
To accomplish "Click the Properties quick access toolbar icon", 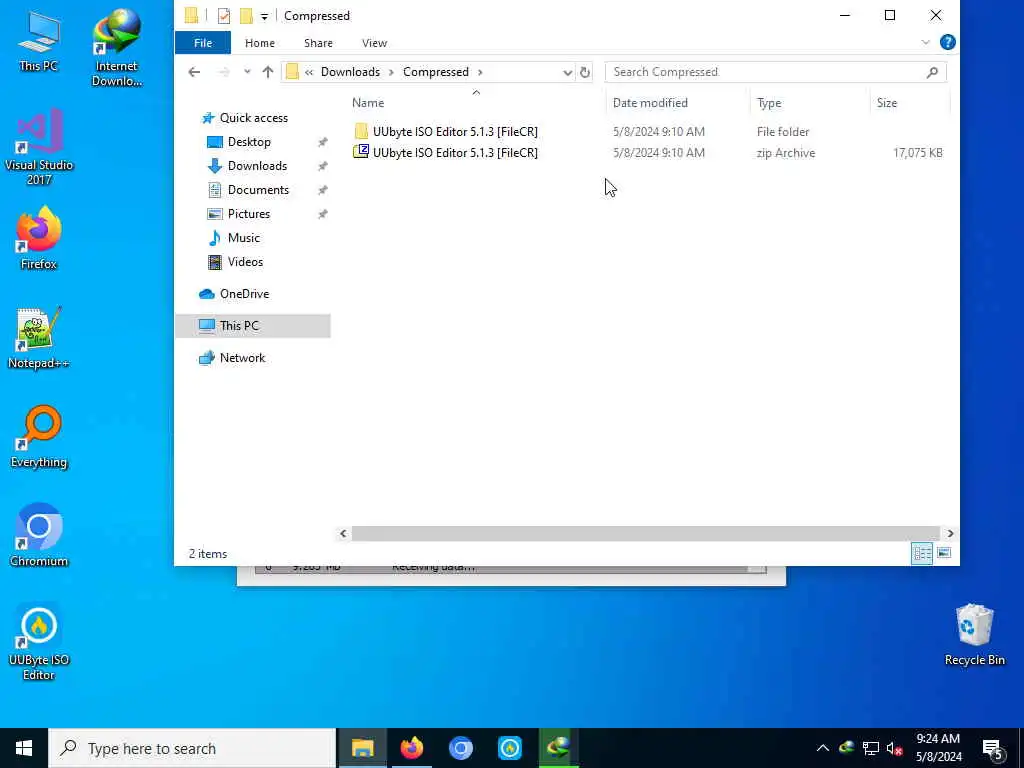I will coord(224,16).
